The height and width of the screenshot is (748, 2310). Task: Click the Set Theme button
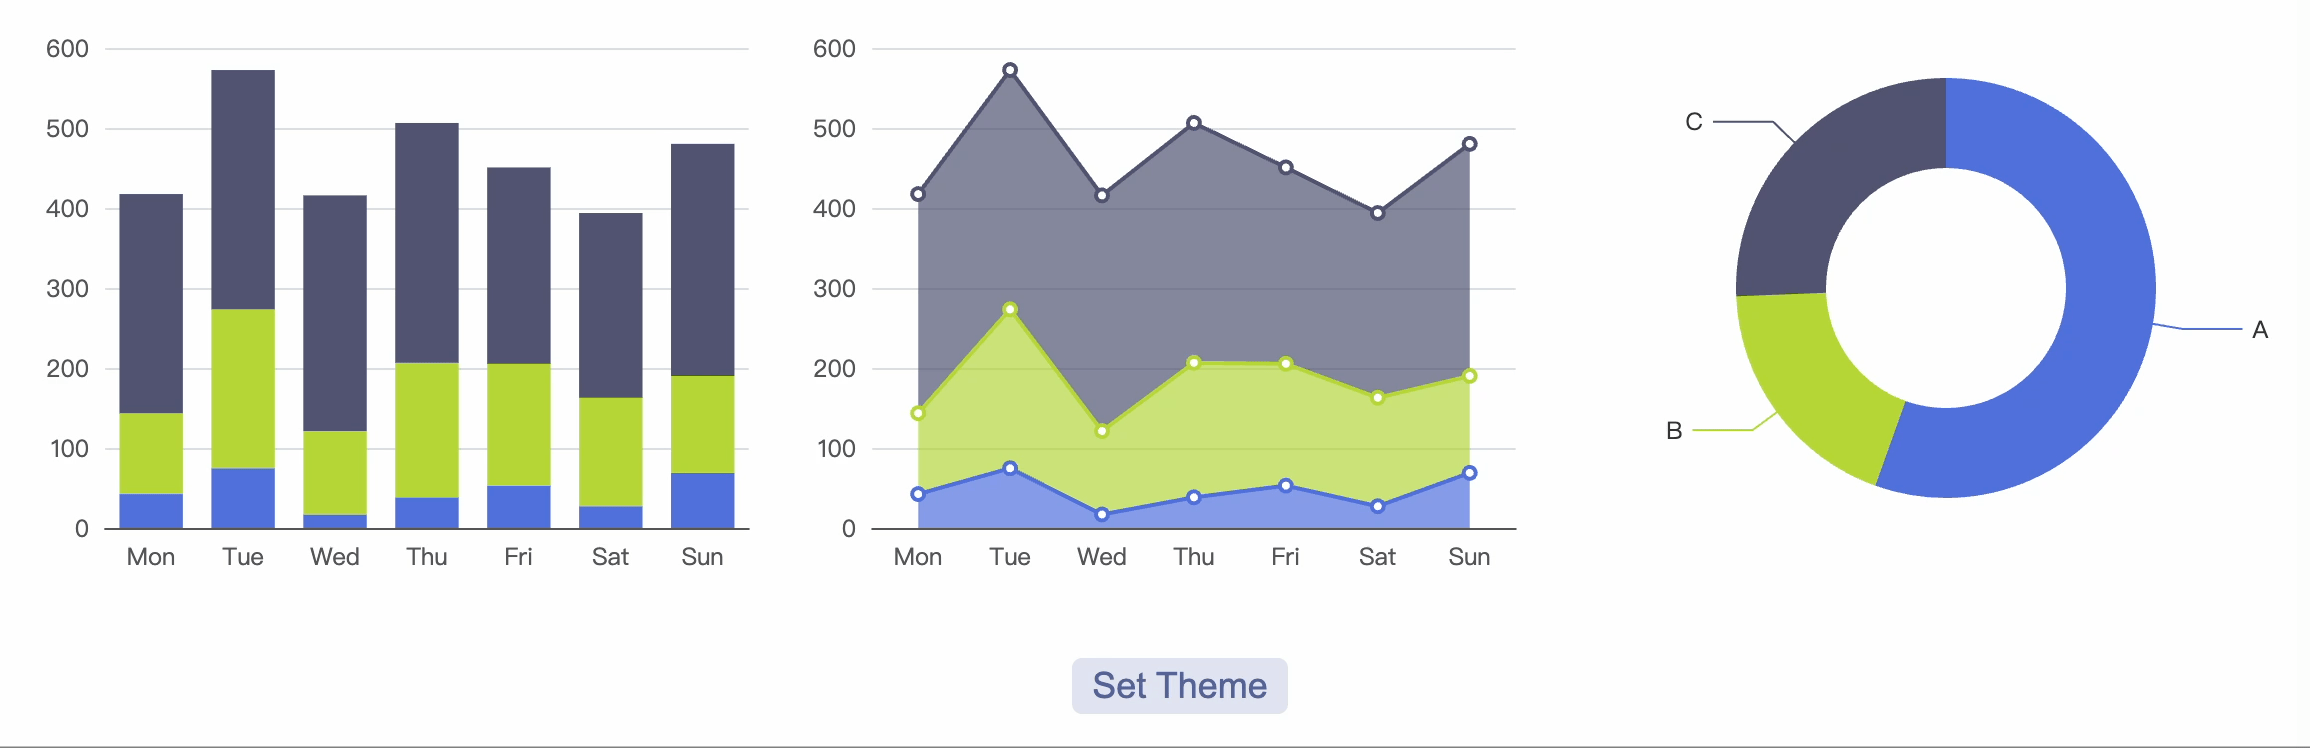click(x=1179, y=686)
